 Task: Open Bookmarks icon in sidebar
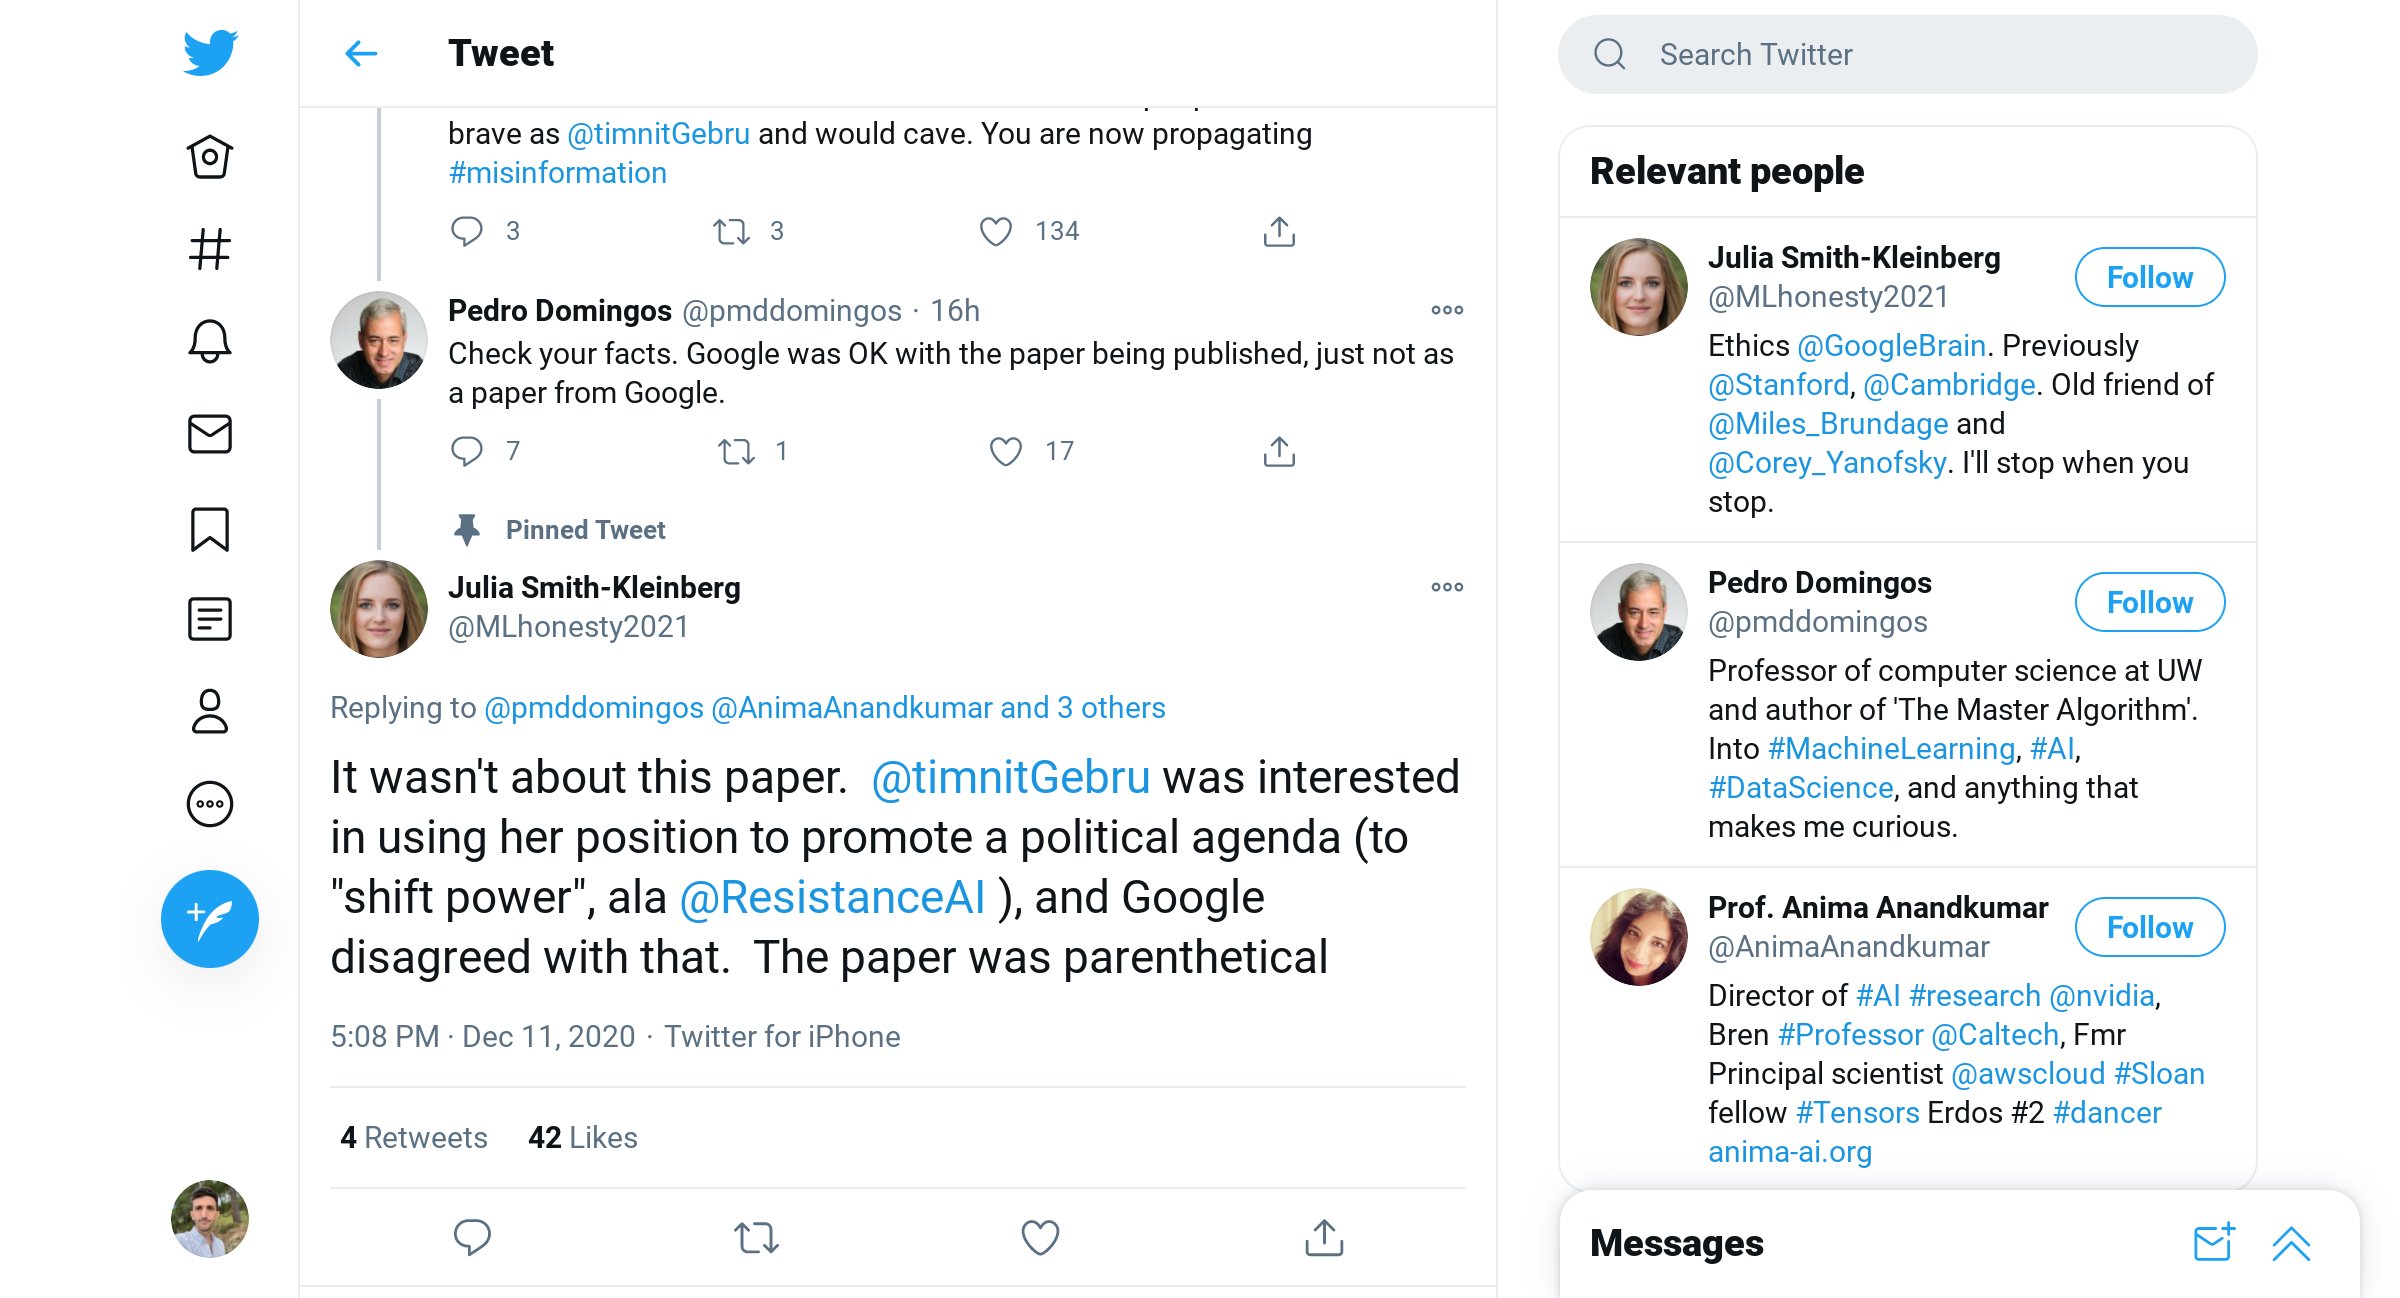(x=210, y=529)
